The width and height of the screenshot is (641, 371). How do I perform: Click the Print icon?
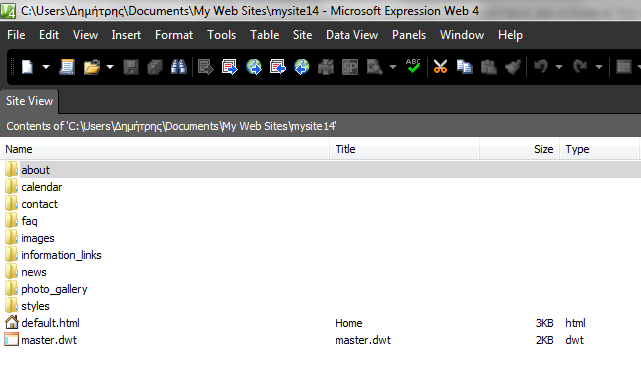pos(326,67)
